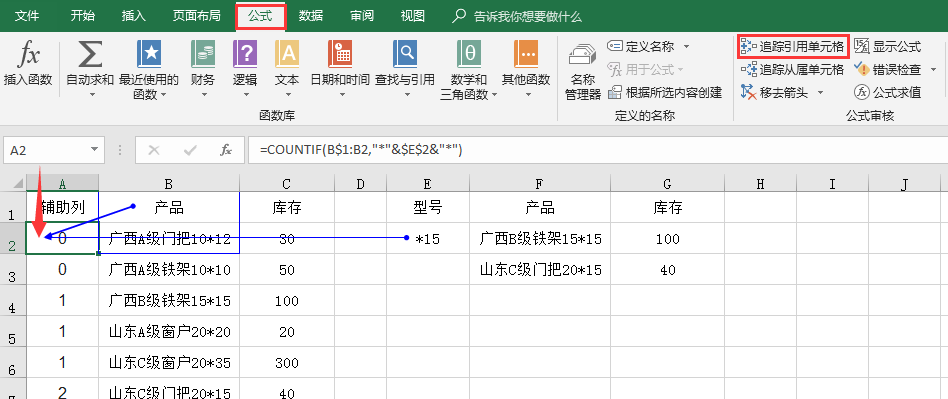Click the confirm checkmark in formula bar
The height and width of the screenshot is (399, 948).
click(190, 150)
